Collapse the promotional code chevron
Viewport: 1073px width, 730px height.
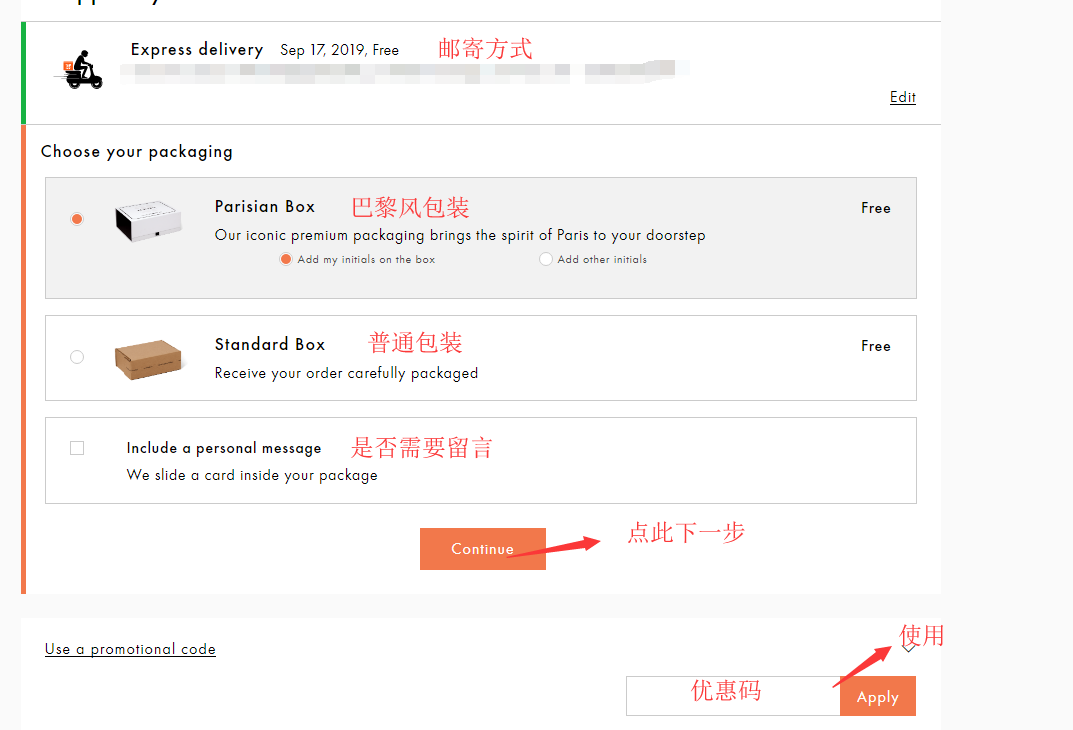tap(908, 648)
